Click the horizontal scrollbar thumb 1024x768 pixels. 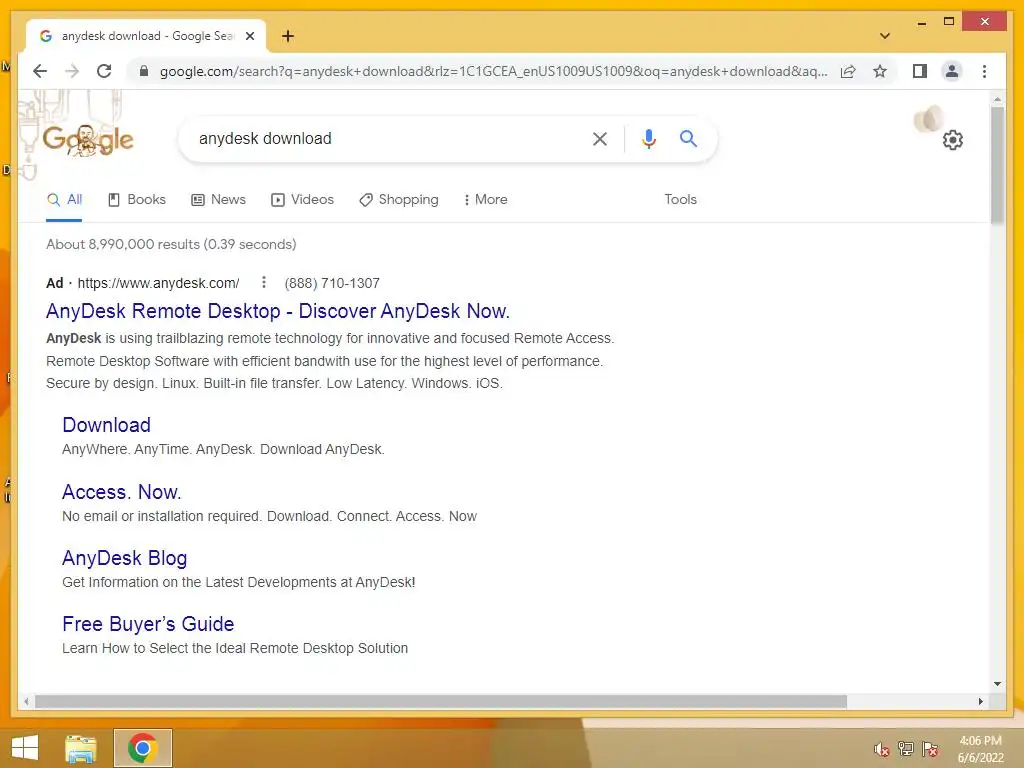coord(441,701)
